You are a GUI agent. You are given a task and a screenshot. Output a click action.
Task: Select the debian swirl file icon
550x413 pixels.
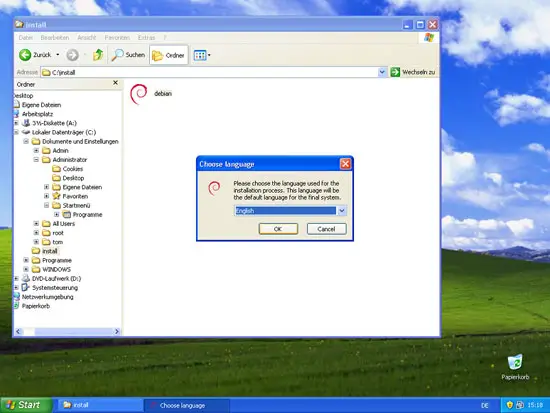139,94
